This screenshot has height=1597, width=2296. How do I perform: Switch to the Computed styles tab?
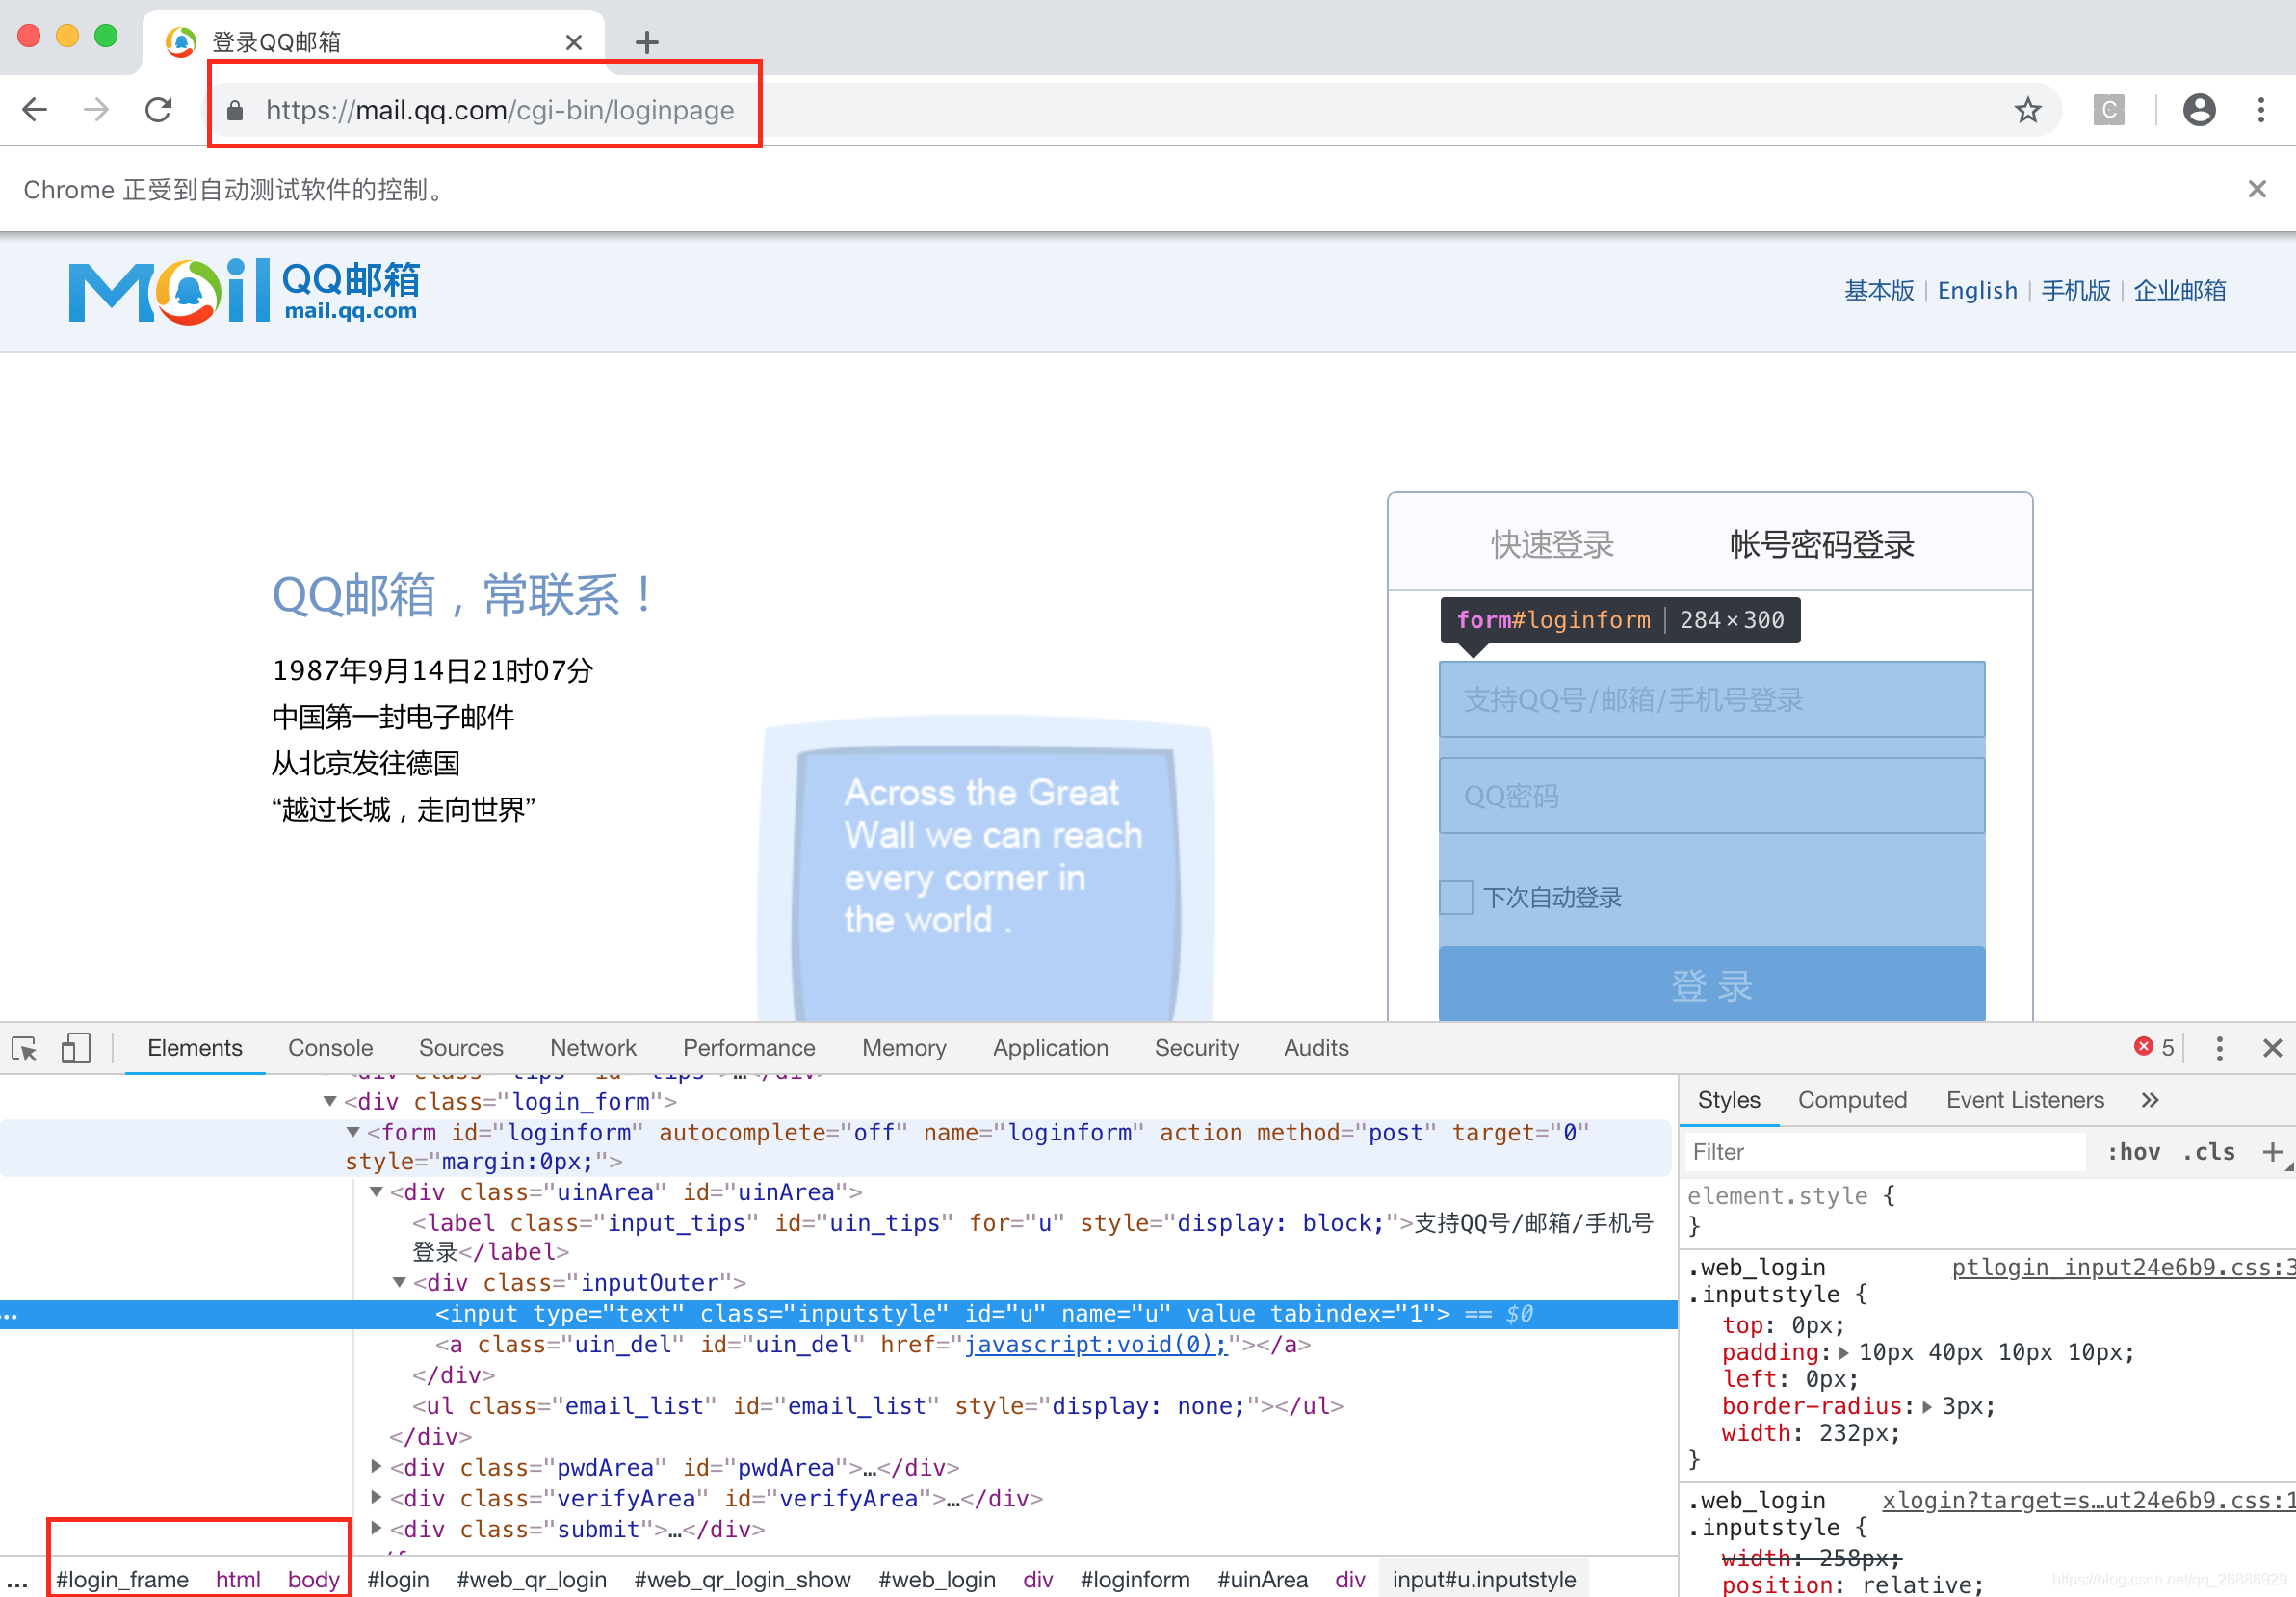[1852, 1100]
